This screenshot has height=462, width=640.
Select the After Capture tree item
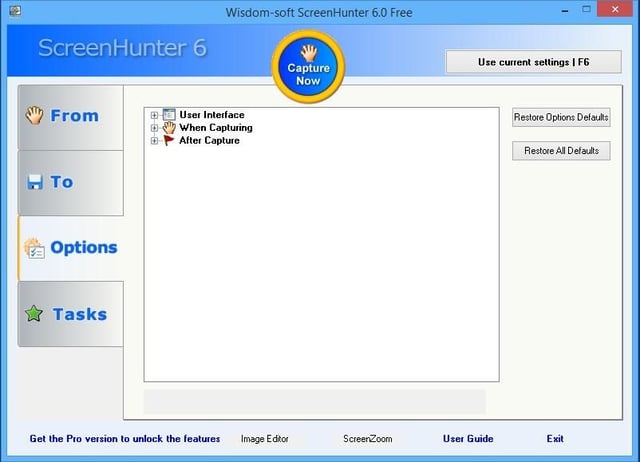point(209,140)
